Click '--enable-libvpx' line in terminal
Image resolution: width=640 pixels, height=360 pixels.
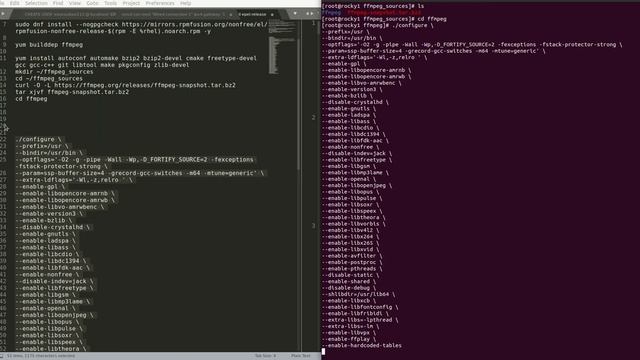click(x=349, y=333)
